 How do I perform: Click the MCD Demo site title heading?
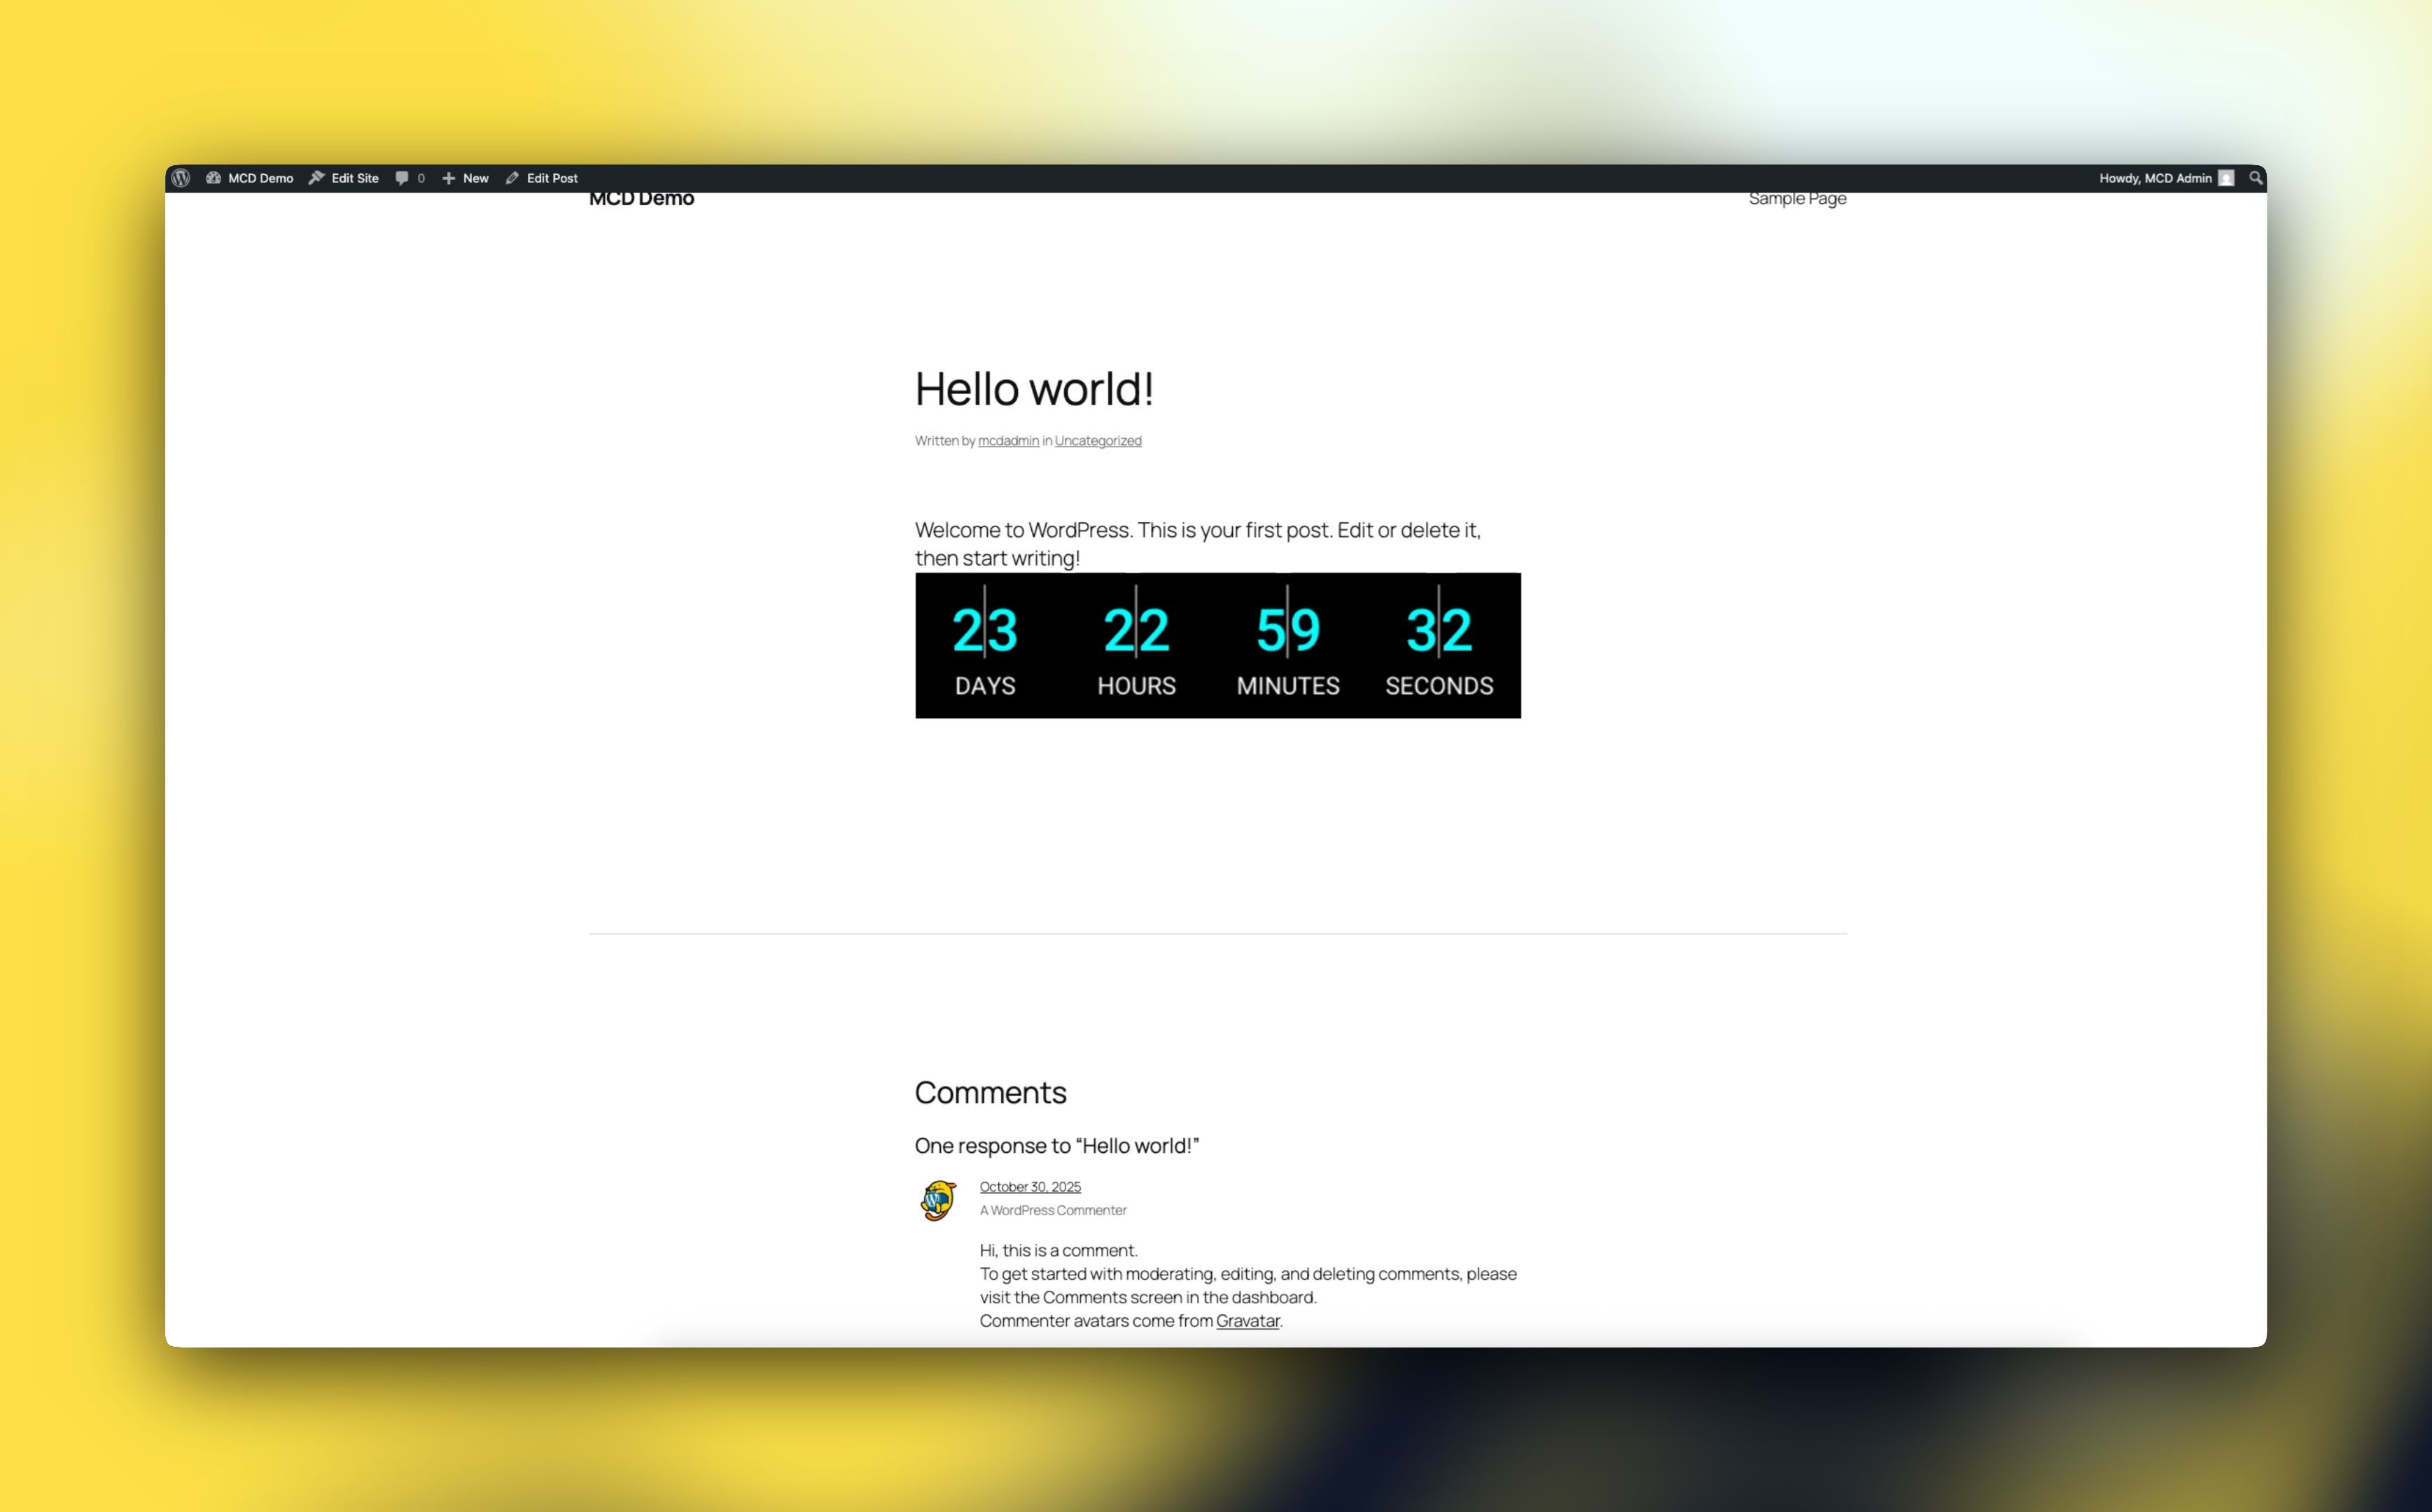pos(642,197)
